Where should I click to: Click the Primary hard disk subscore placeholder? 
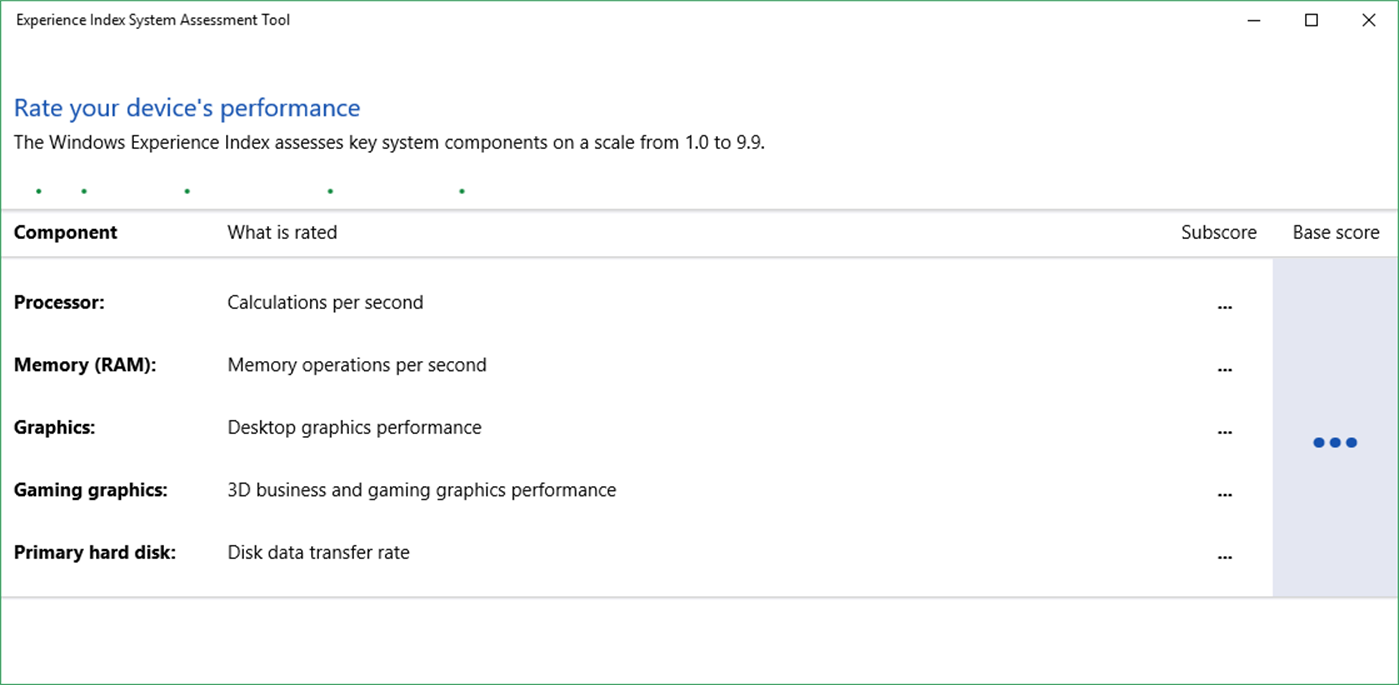(1225, 557)
